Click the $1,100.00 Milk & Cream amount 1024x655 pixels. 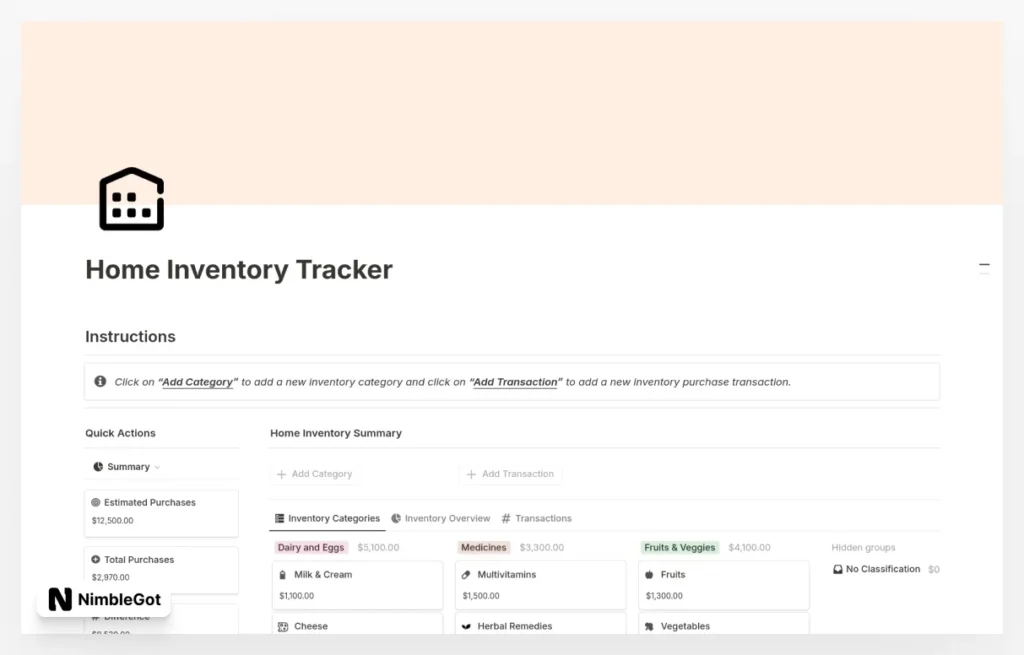(296, 596)
